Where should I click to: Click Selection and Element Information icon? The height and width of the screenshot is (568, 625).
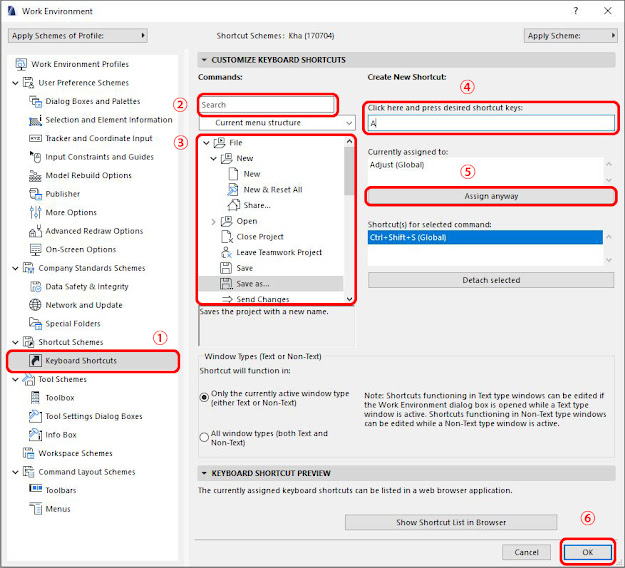[35, 120]
